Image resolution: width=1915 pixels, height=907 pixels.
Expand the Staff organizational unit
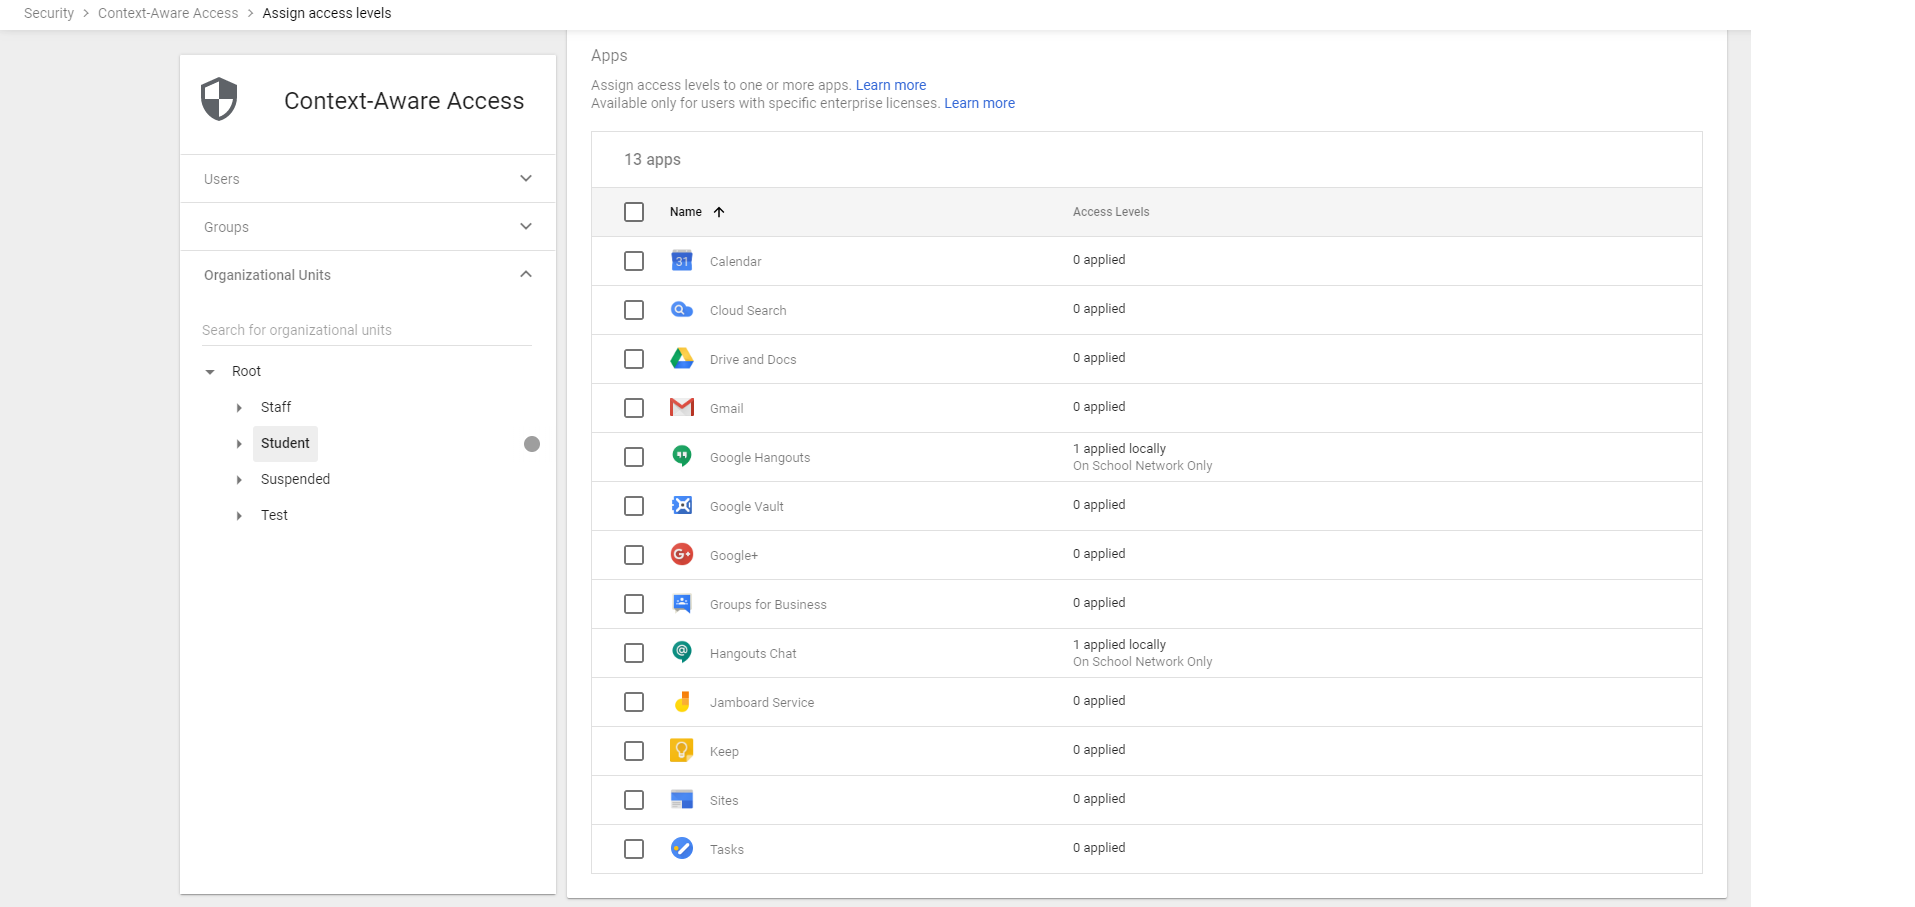(x=238, y=407)
